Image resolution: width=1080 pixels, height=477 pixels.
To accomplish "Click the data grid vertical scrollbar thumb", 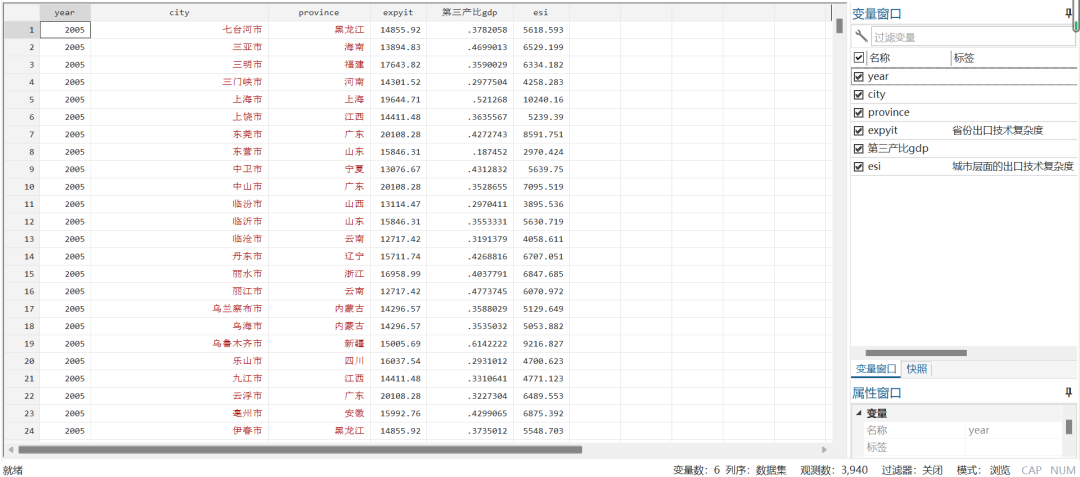I will [x=840, y=25].
